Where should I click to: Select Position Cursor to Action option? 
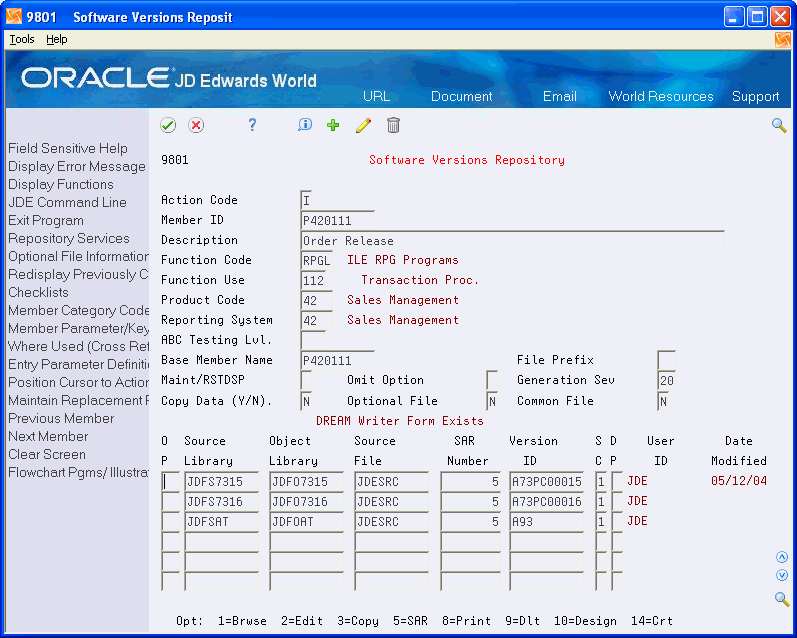coord(78,382)
